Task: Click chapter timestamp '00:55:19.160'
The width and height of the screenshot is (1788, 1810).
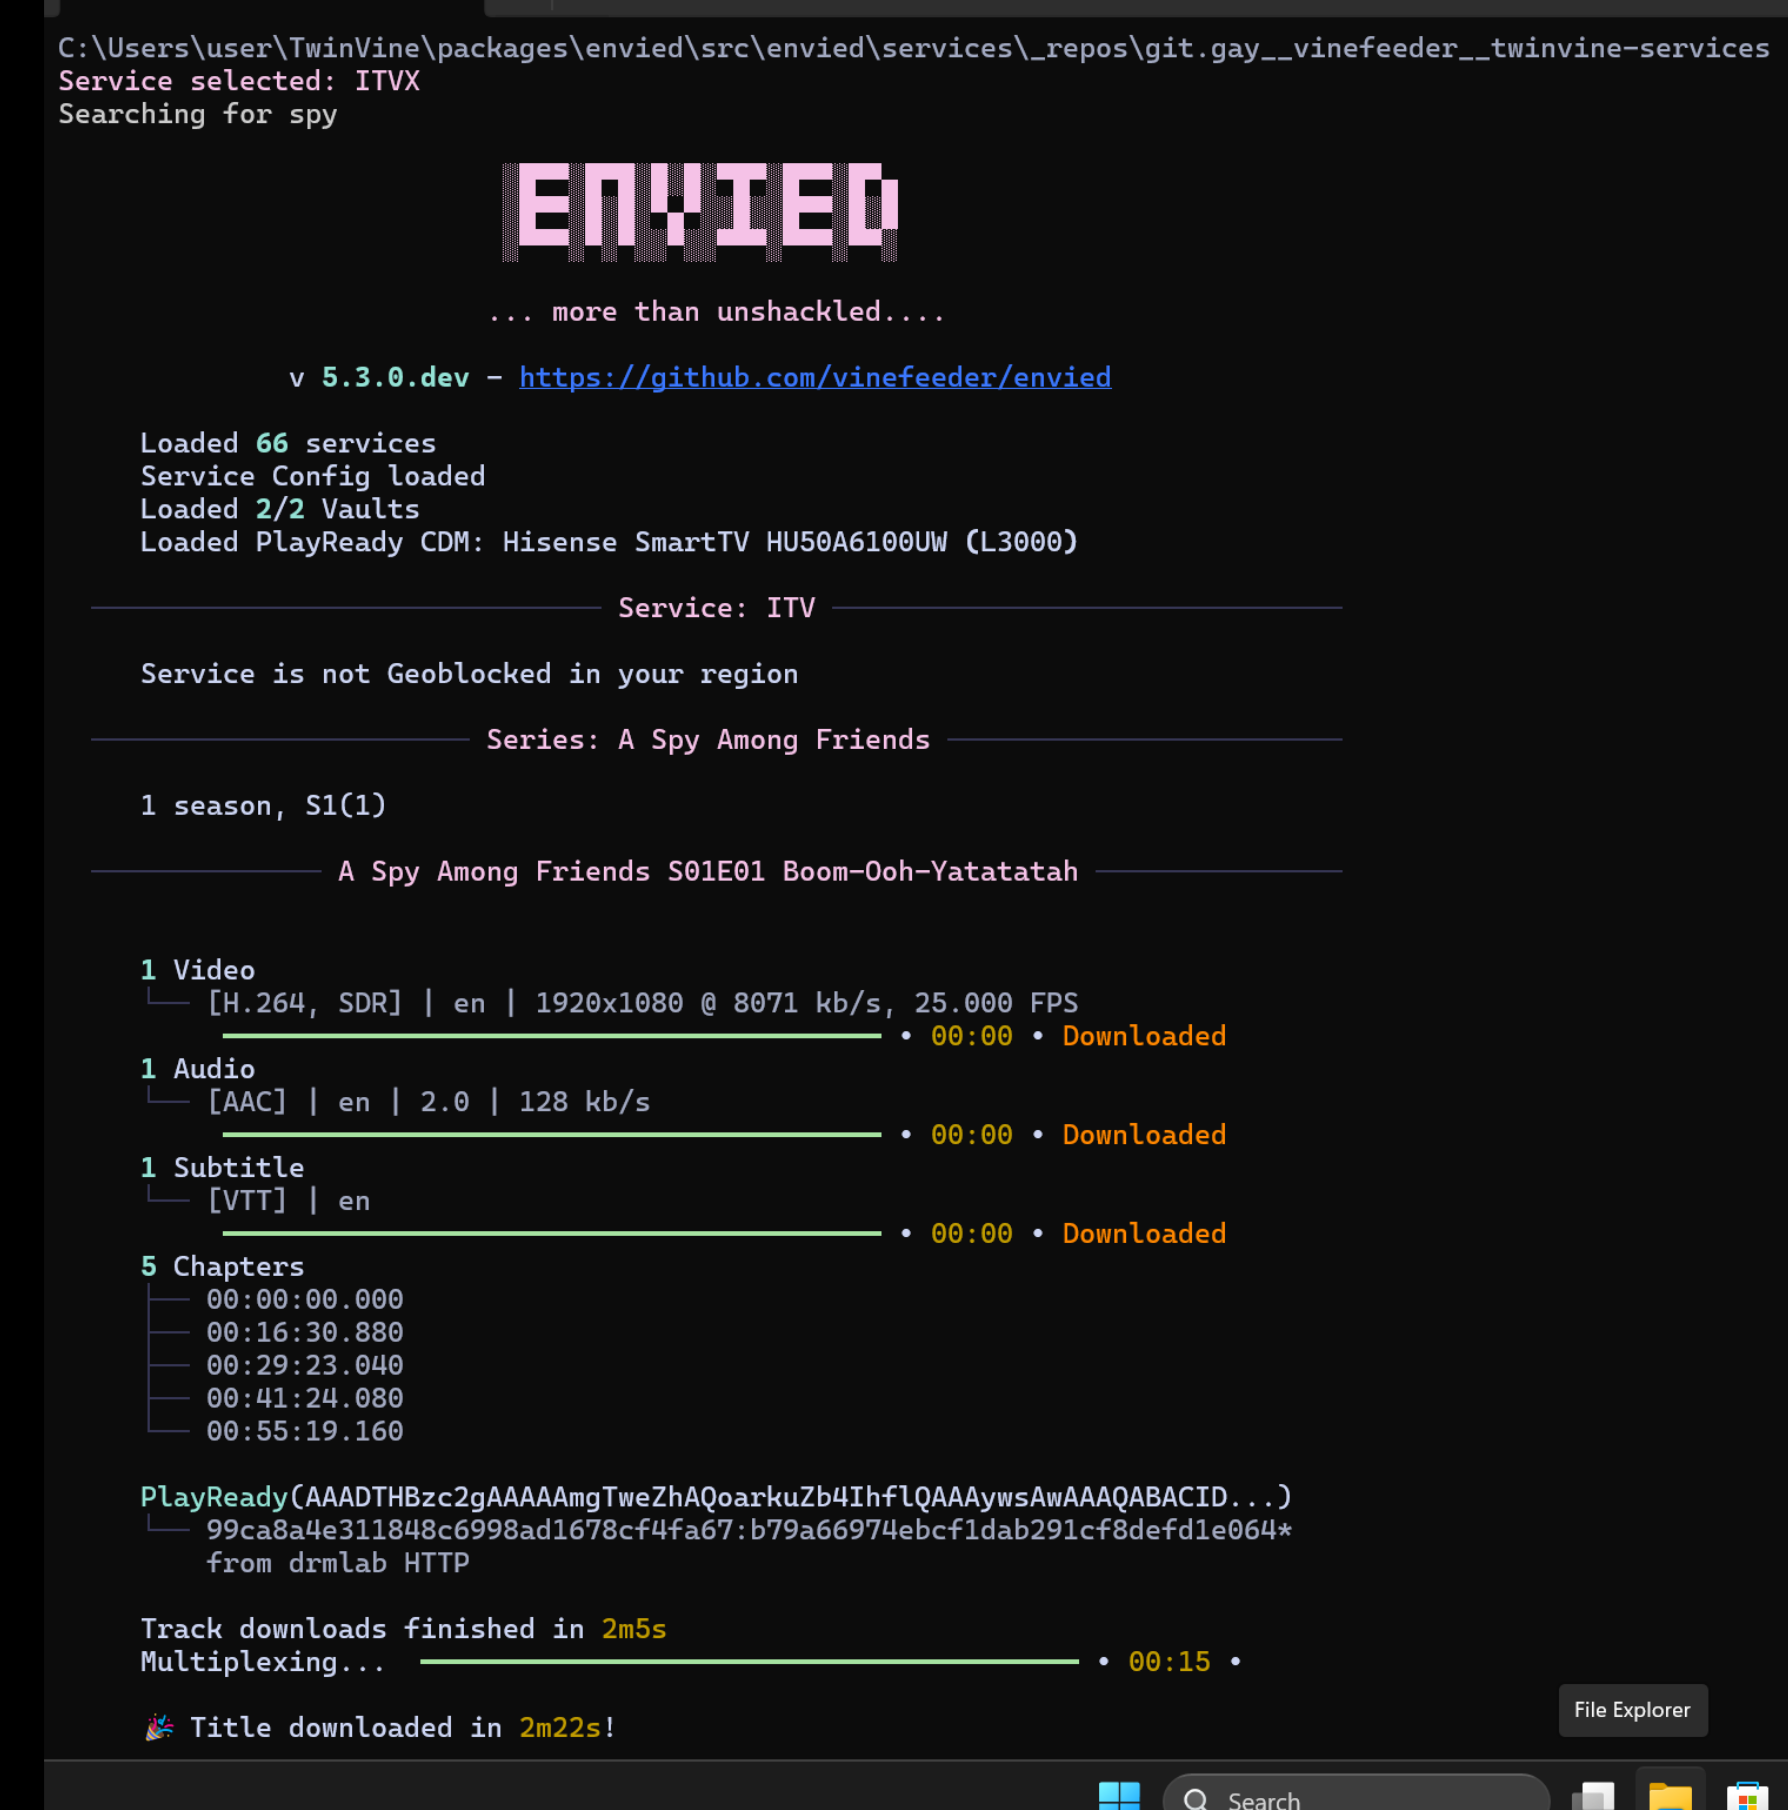Action: (x=305, y=1432)
